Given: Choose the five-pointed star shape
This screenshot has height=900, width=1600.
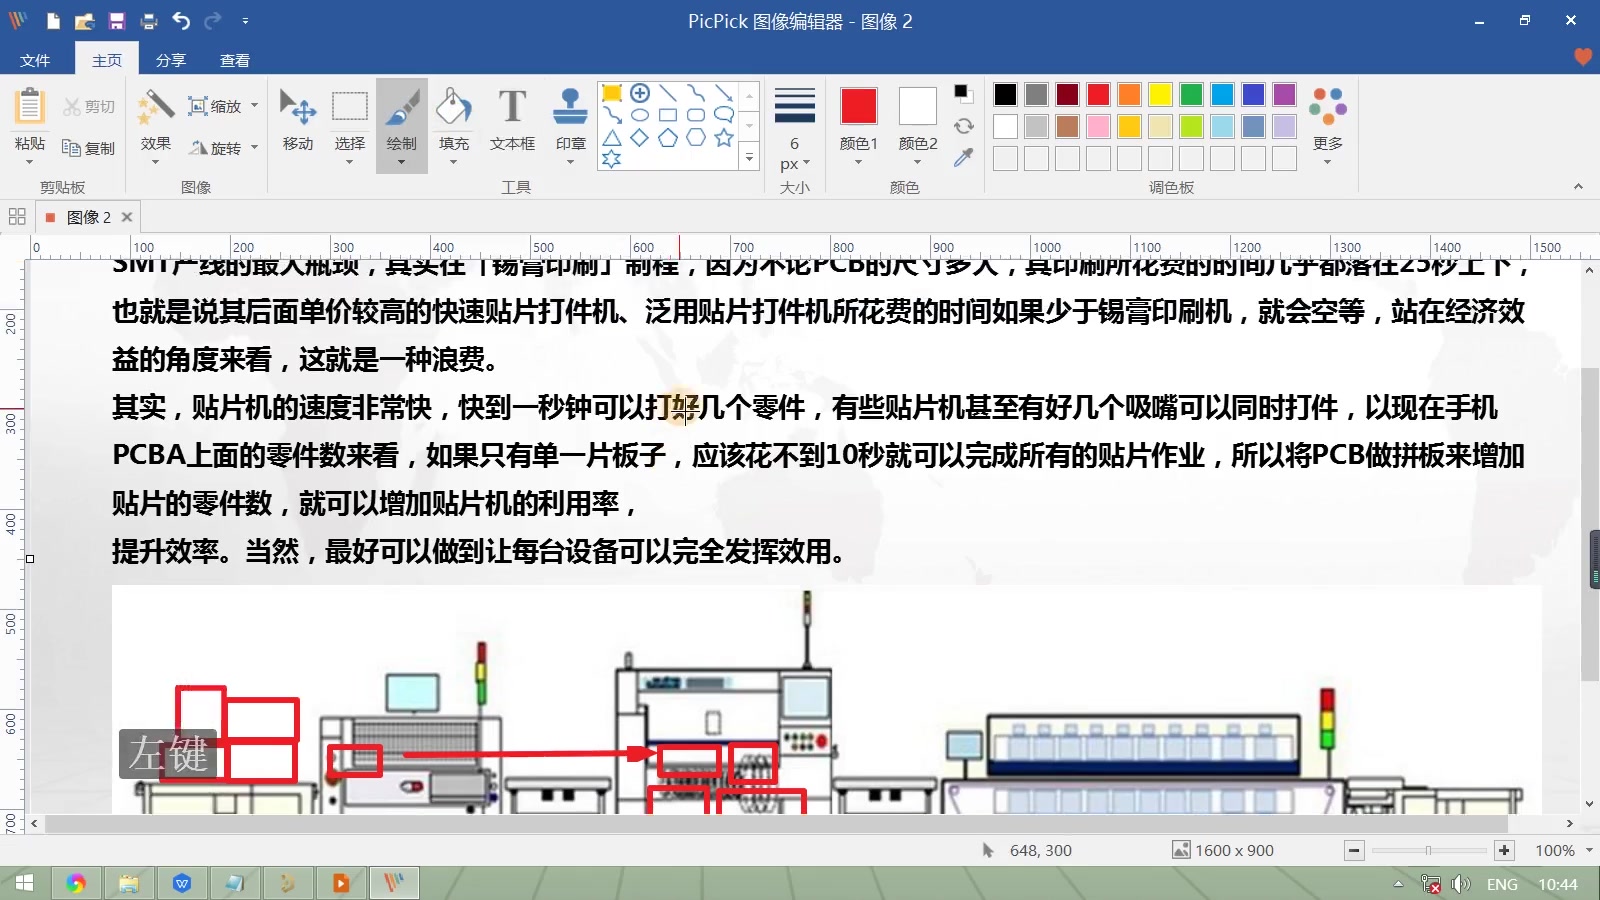Looking at the screenshot, I should [x=724, y=137].
